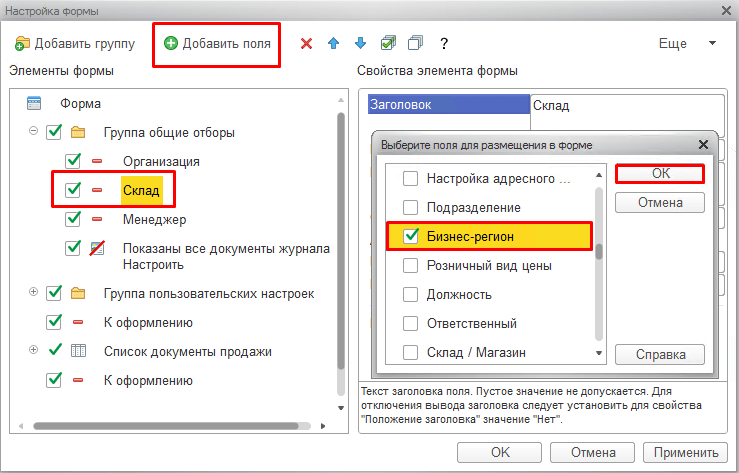Toggle checkbox for Организация
Image resolution: width=739 pixels, height=473 pixels.
[x=73, y=161]
